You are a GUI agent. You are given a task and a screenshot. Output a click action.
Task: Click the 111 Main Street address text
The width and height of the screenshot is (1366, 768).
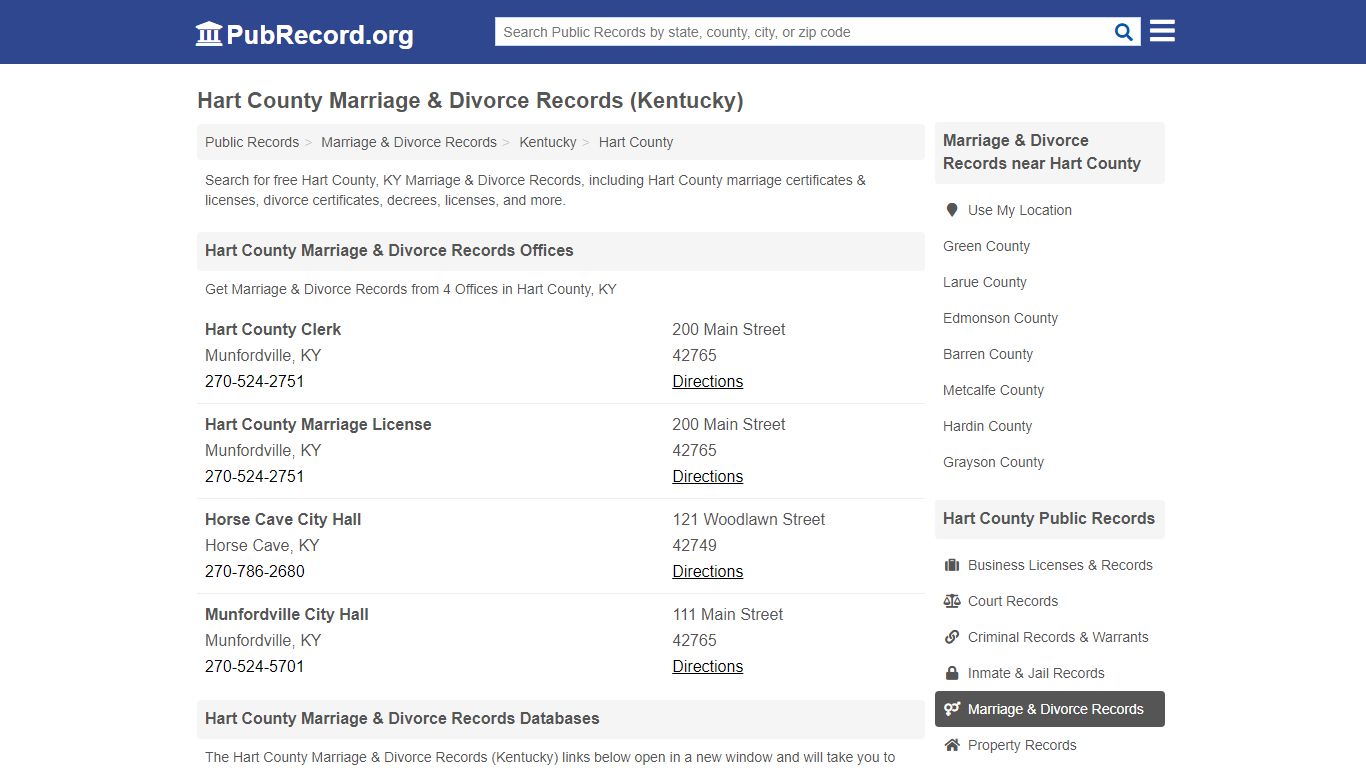(x=728, y=614)
